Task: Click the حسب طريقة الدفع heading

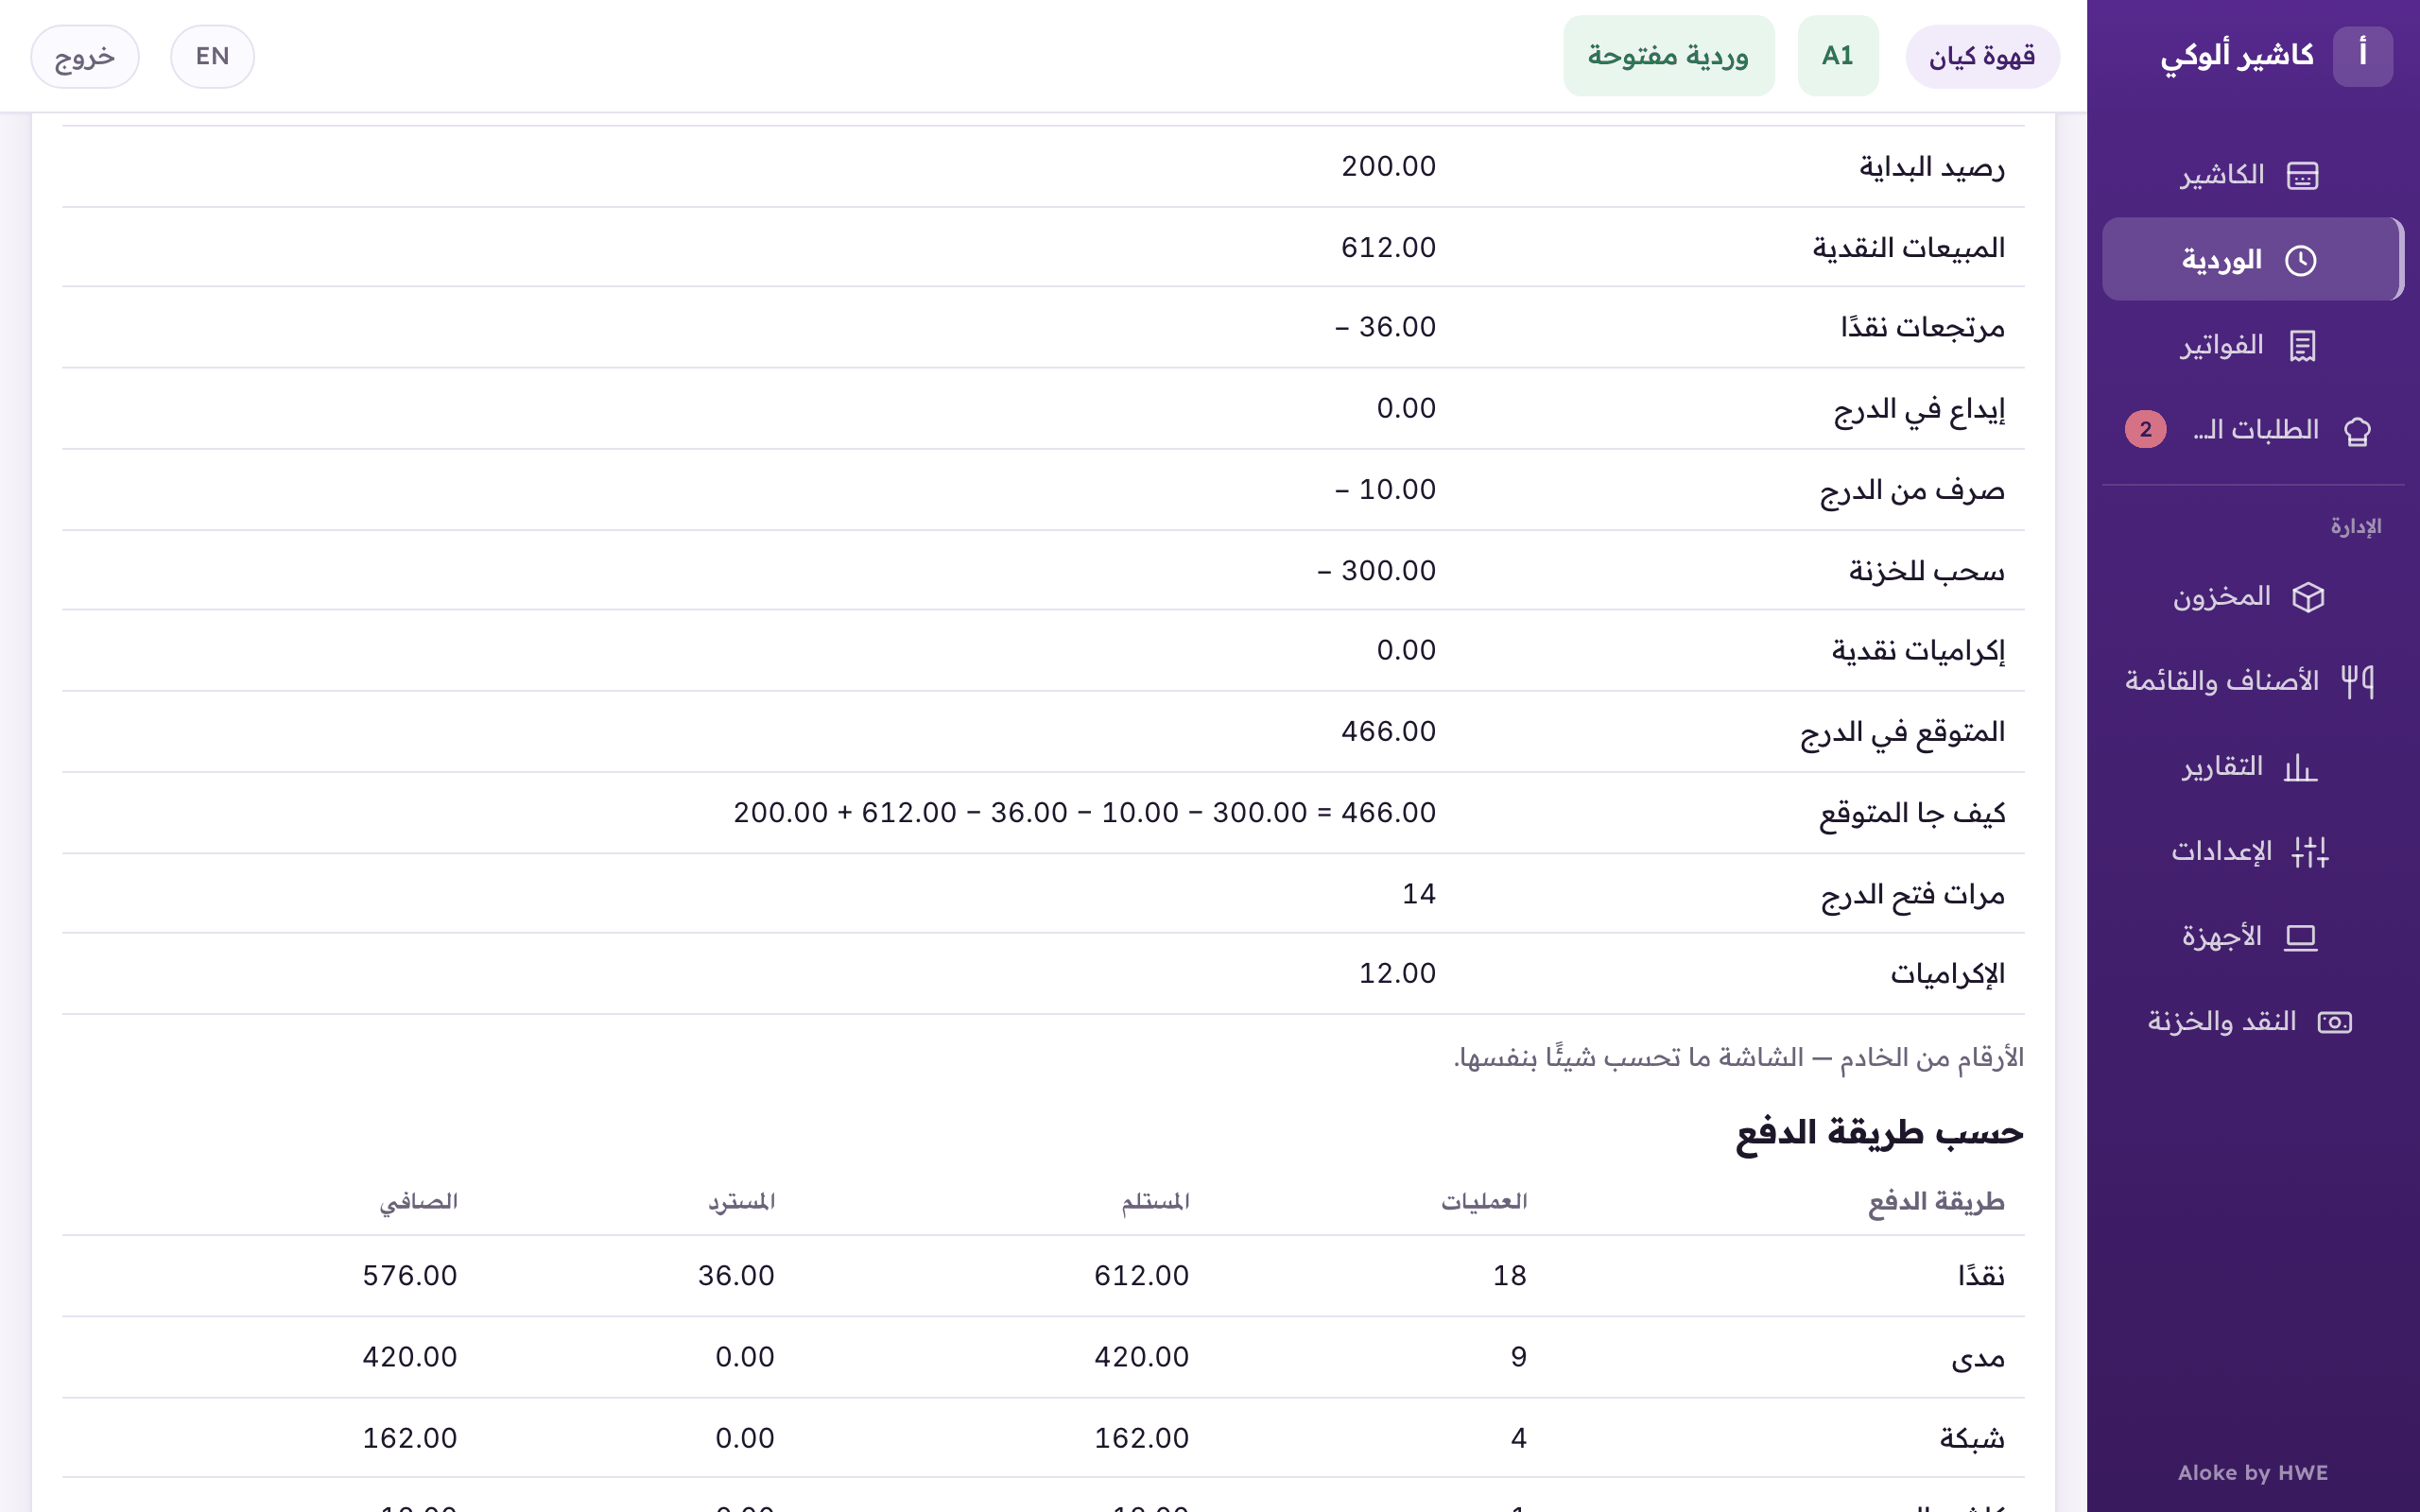Action: click(x=1879, y=1133)
